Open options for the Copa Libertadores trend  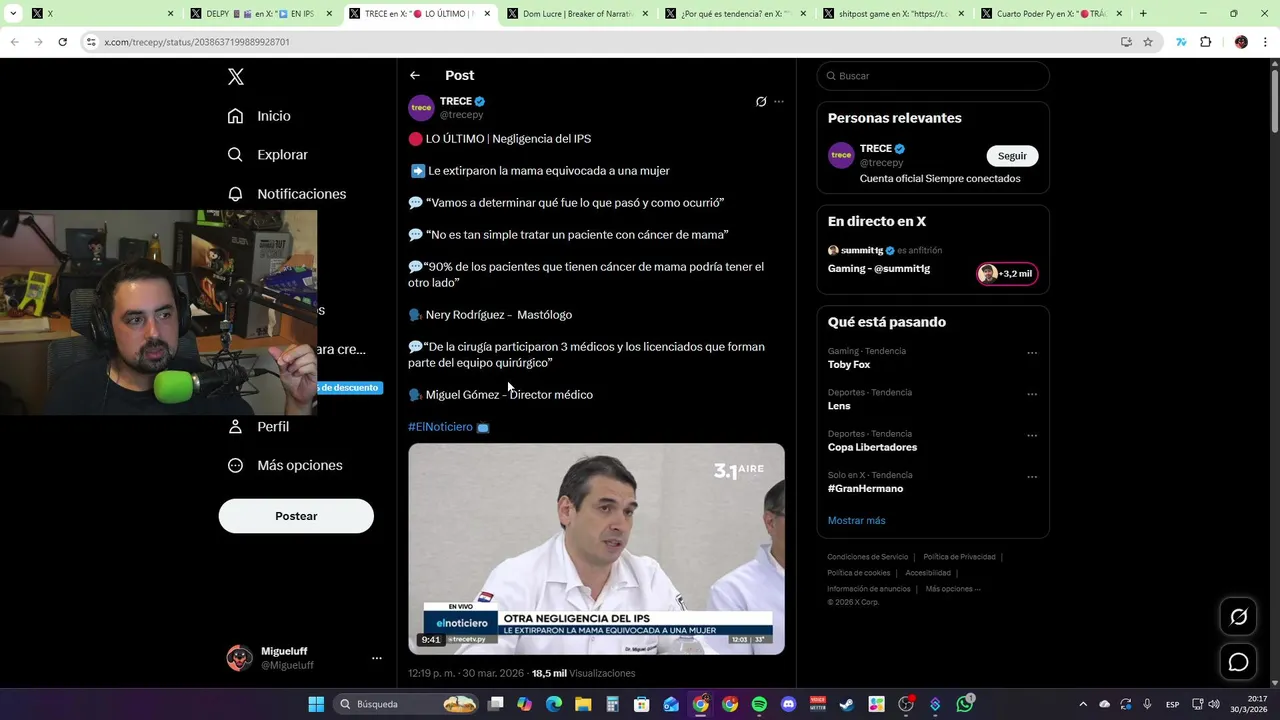pos(1032,435)
